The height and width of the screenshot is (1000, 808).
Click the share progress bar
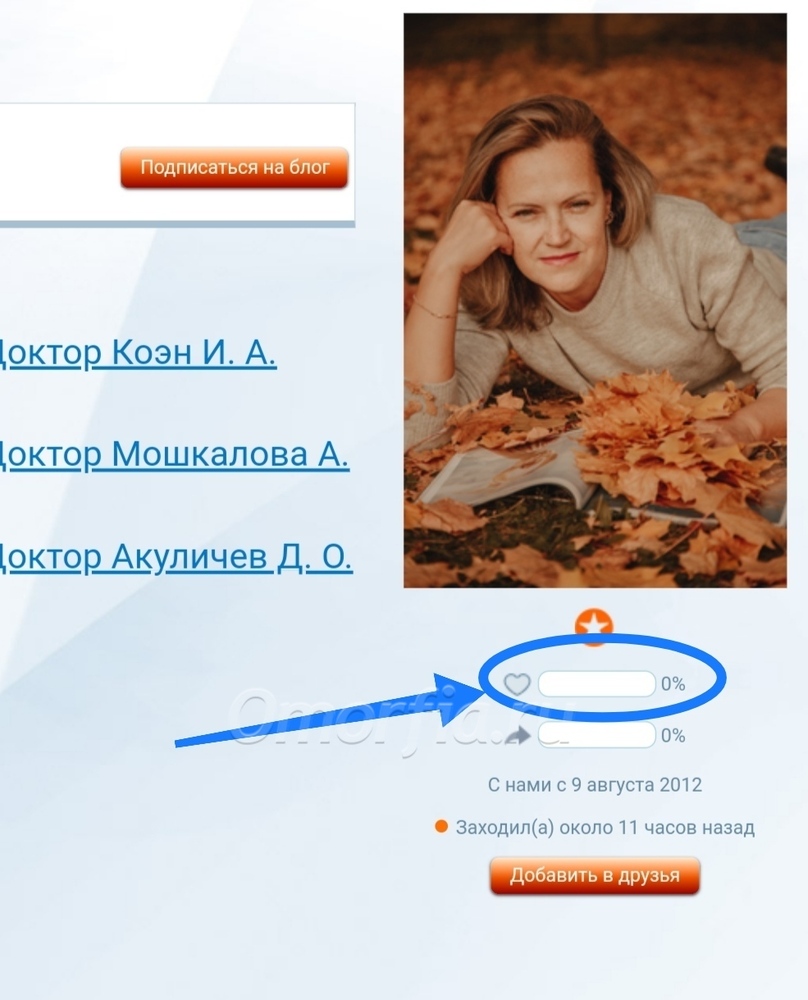pos(597,735)
